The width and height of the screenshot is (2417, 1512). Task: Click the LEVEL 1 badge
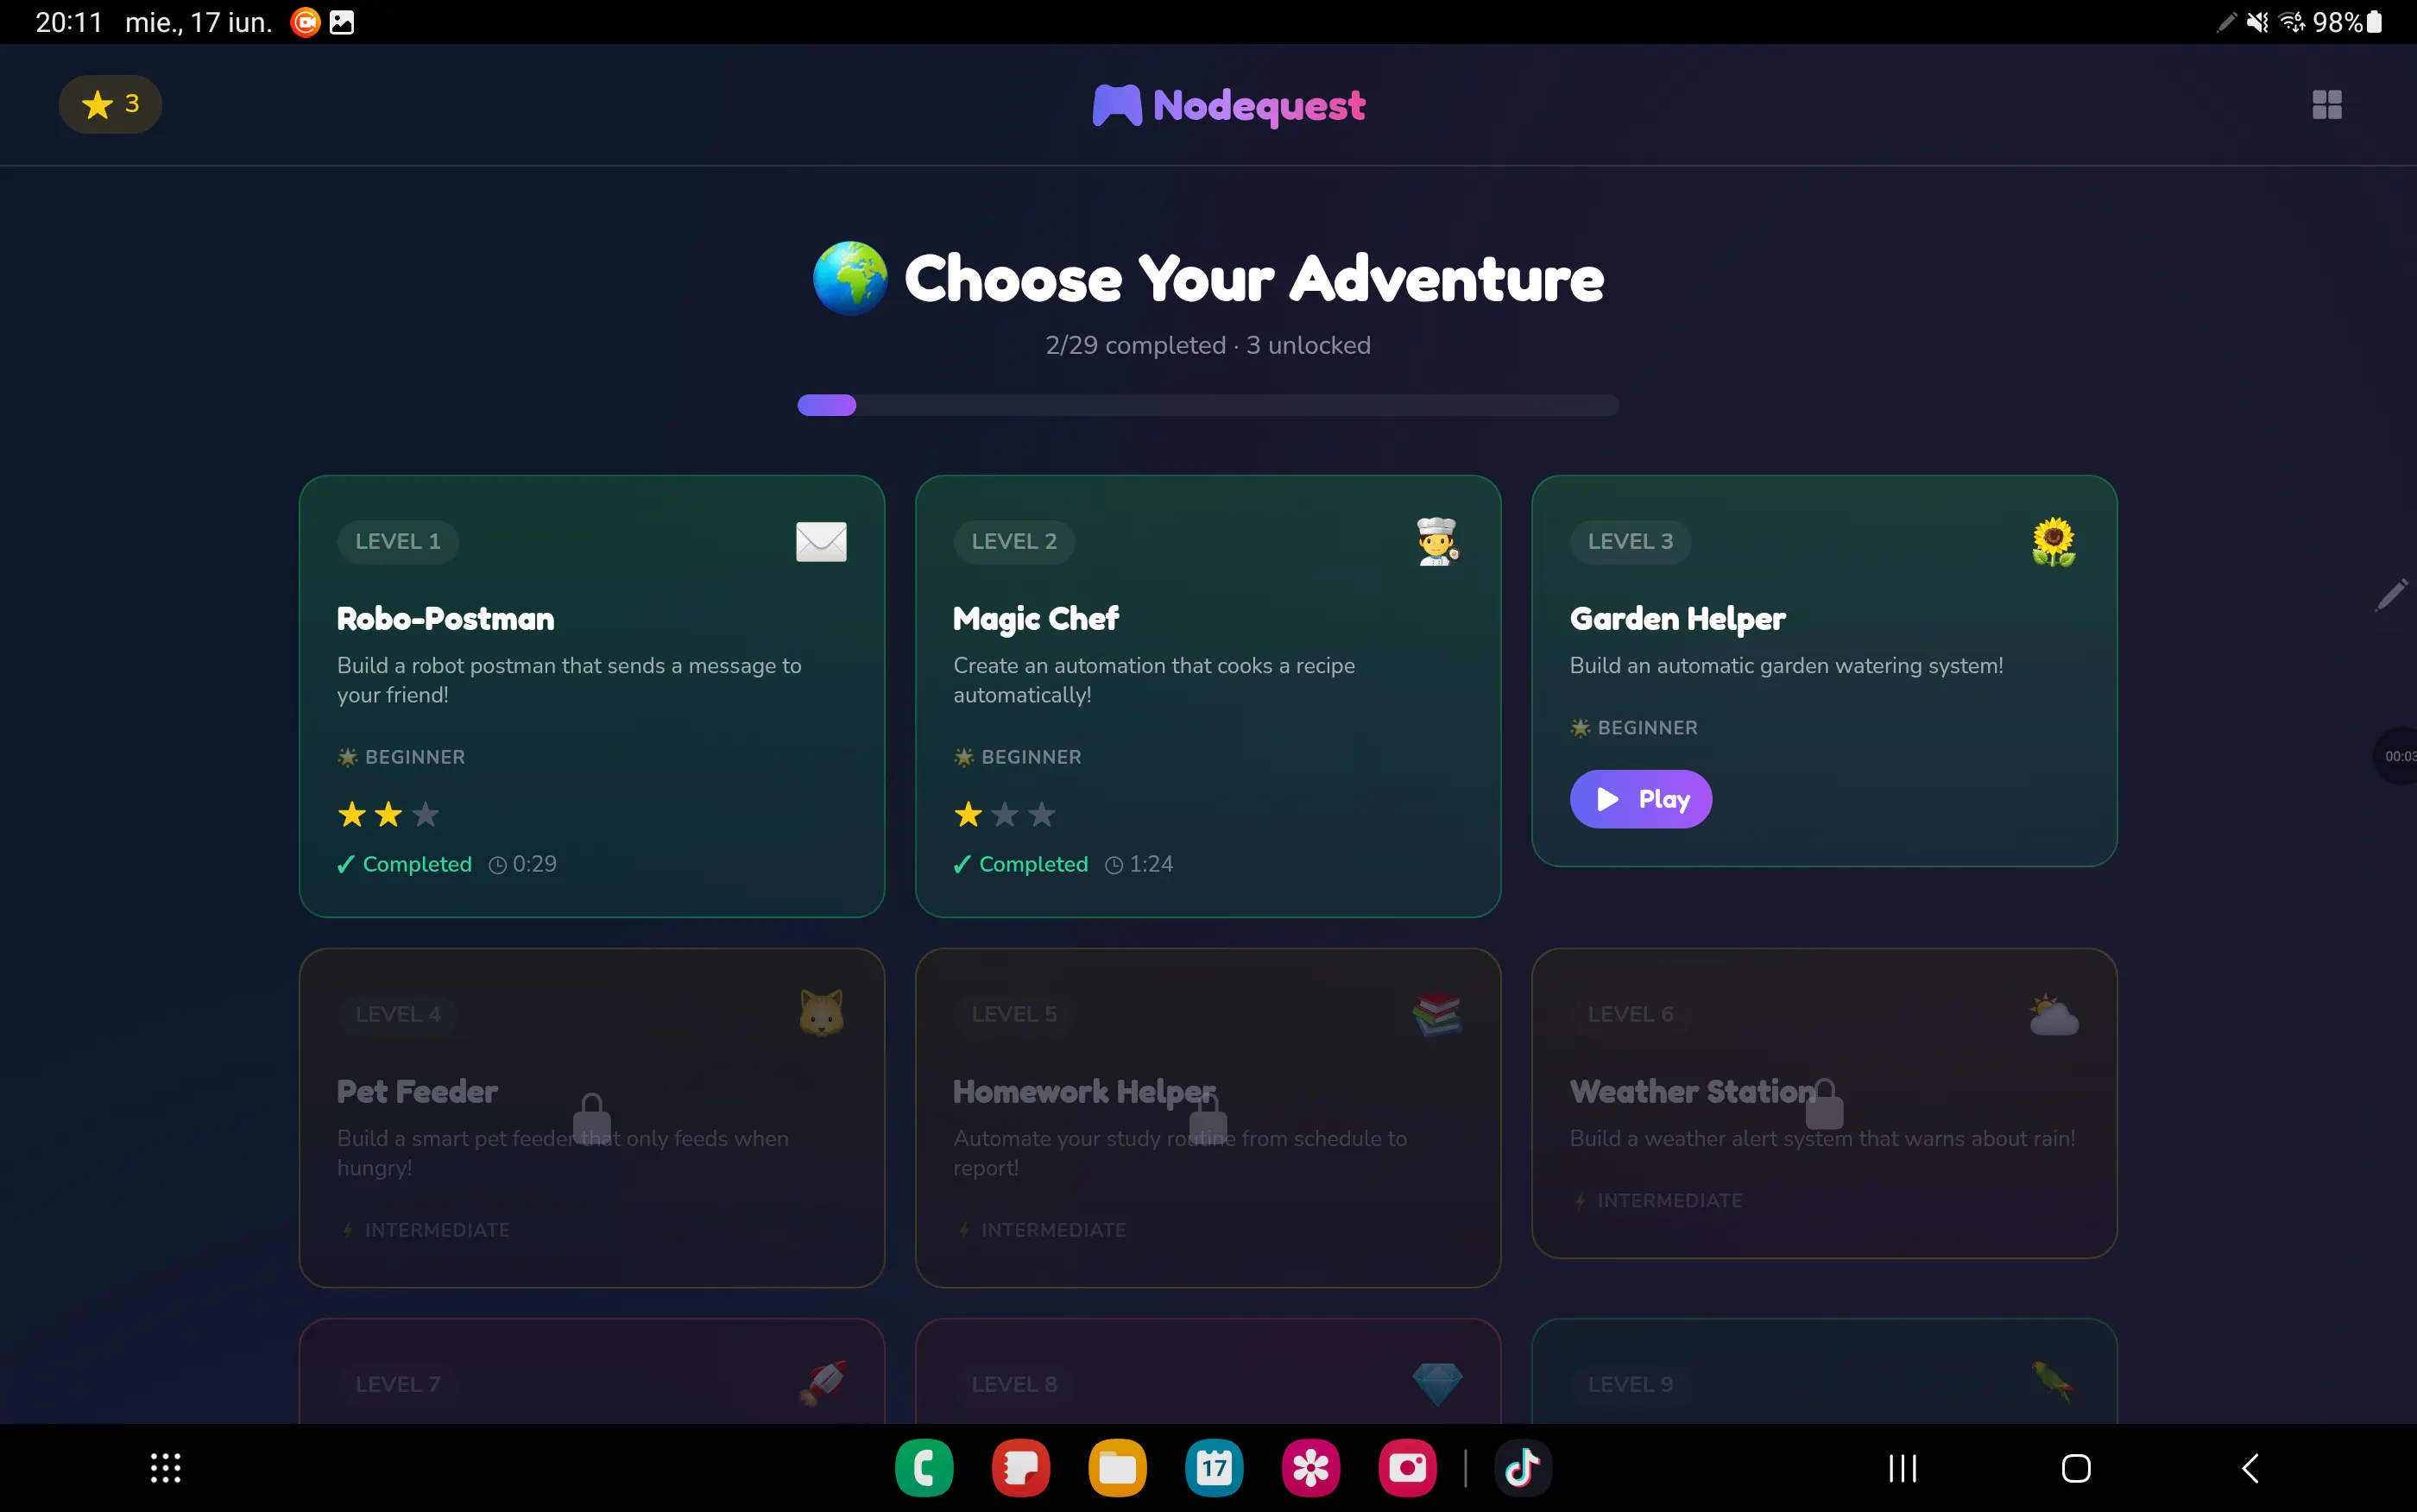(398, 541)
